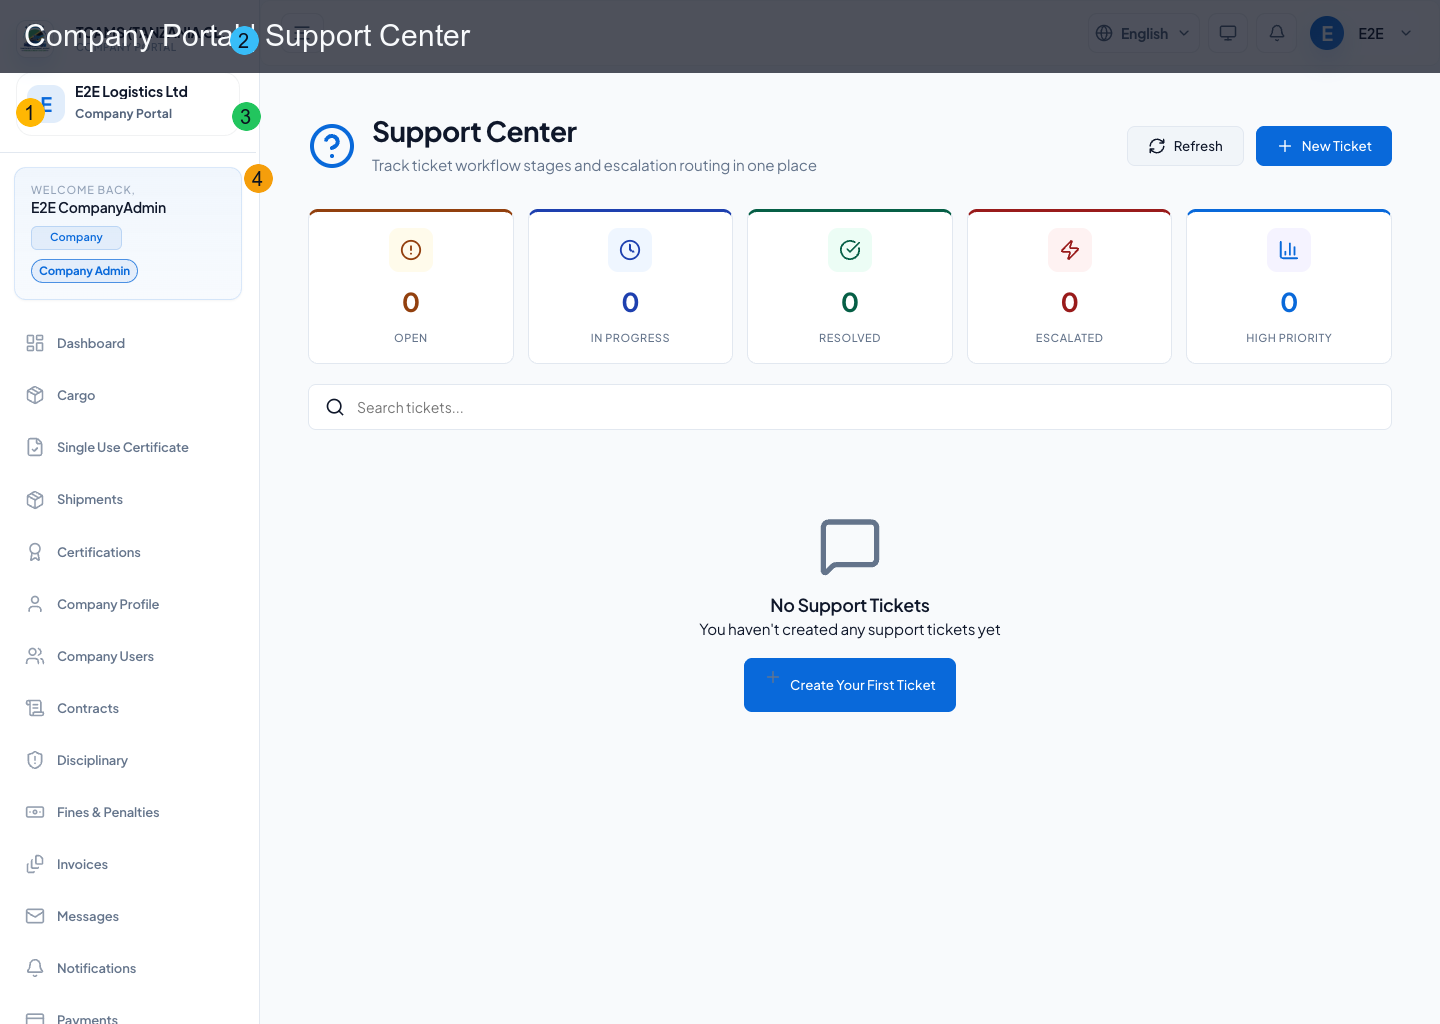Refresh the support ticket list
1440x1024 pixels.
pyautogui.click(x=1185, y=146)
